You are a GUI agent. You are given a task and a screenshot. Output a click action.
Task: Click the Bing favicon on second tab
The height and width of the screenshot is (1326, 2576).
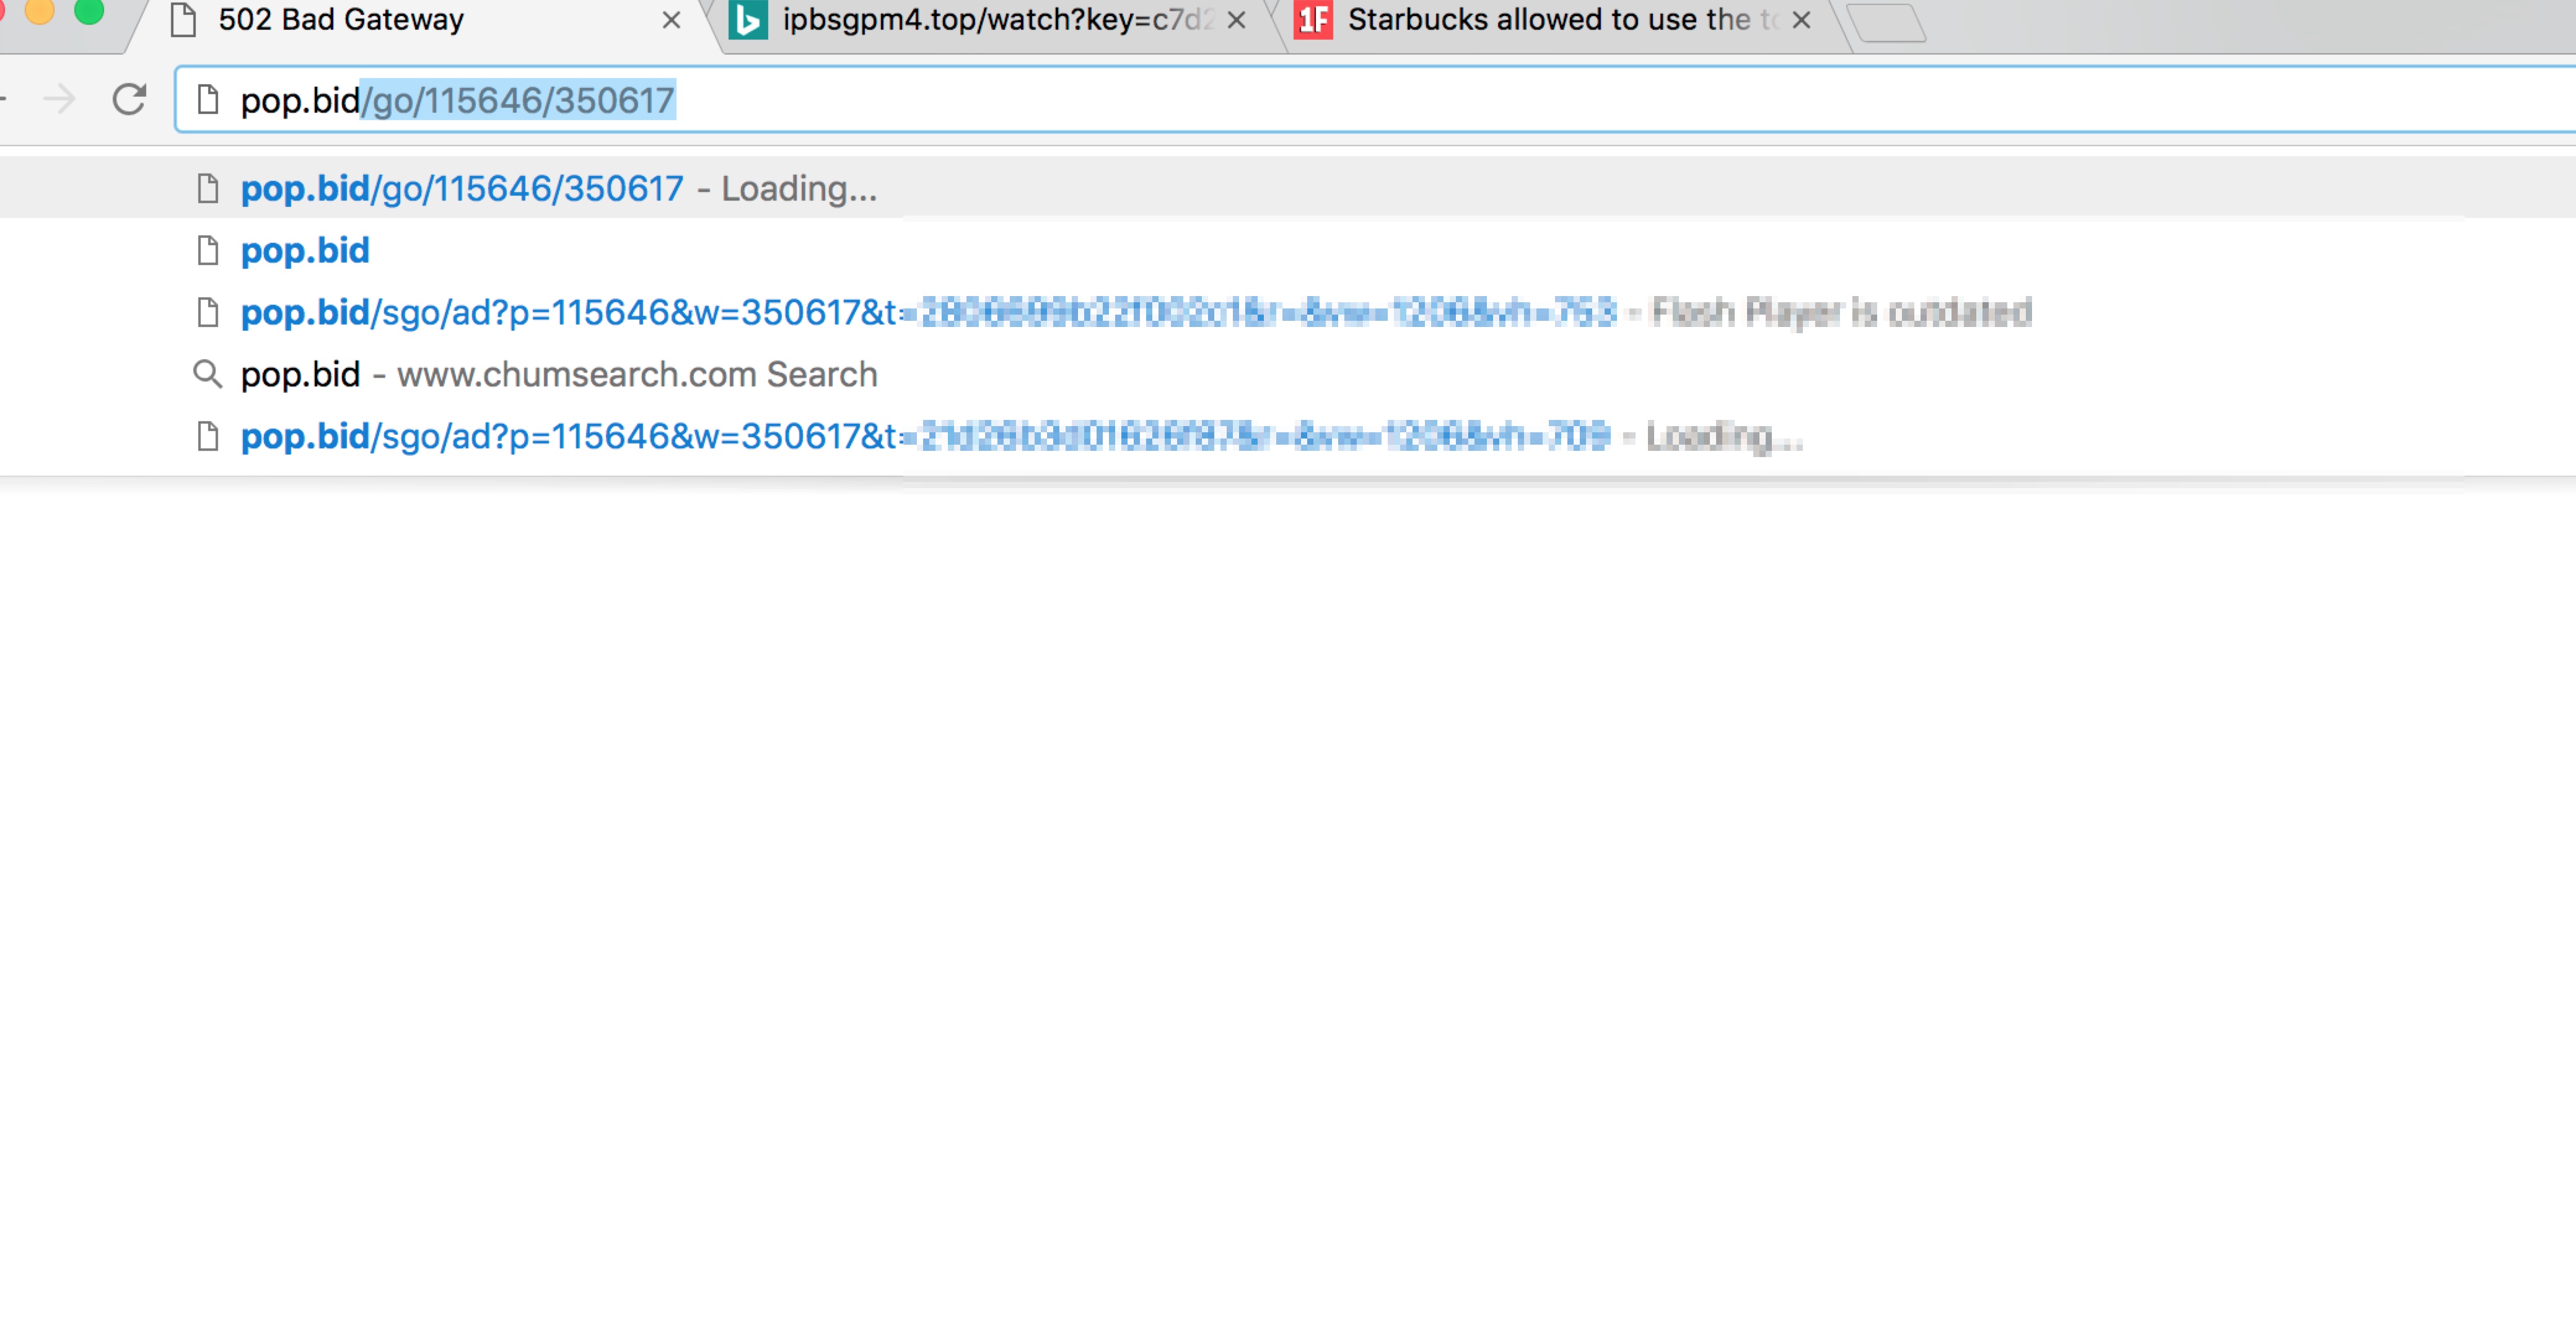click(x=748, y=20)
